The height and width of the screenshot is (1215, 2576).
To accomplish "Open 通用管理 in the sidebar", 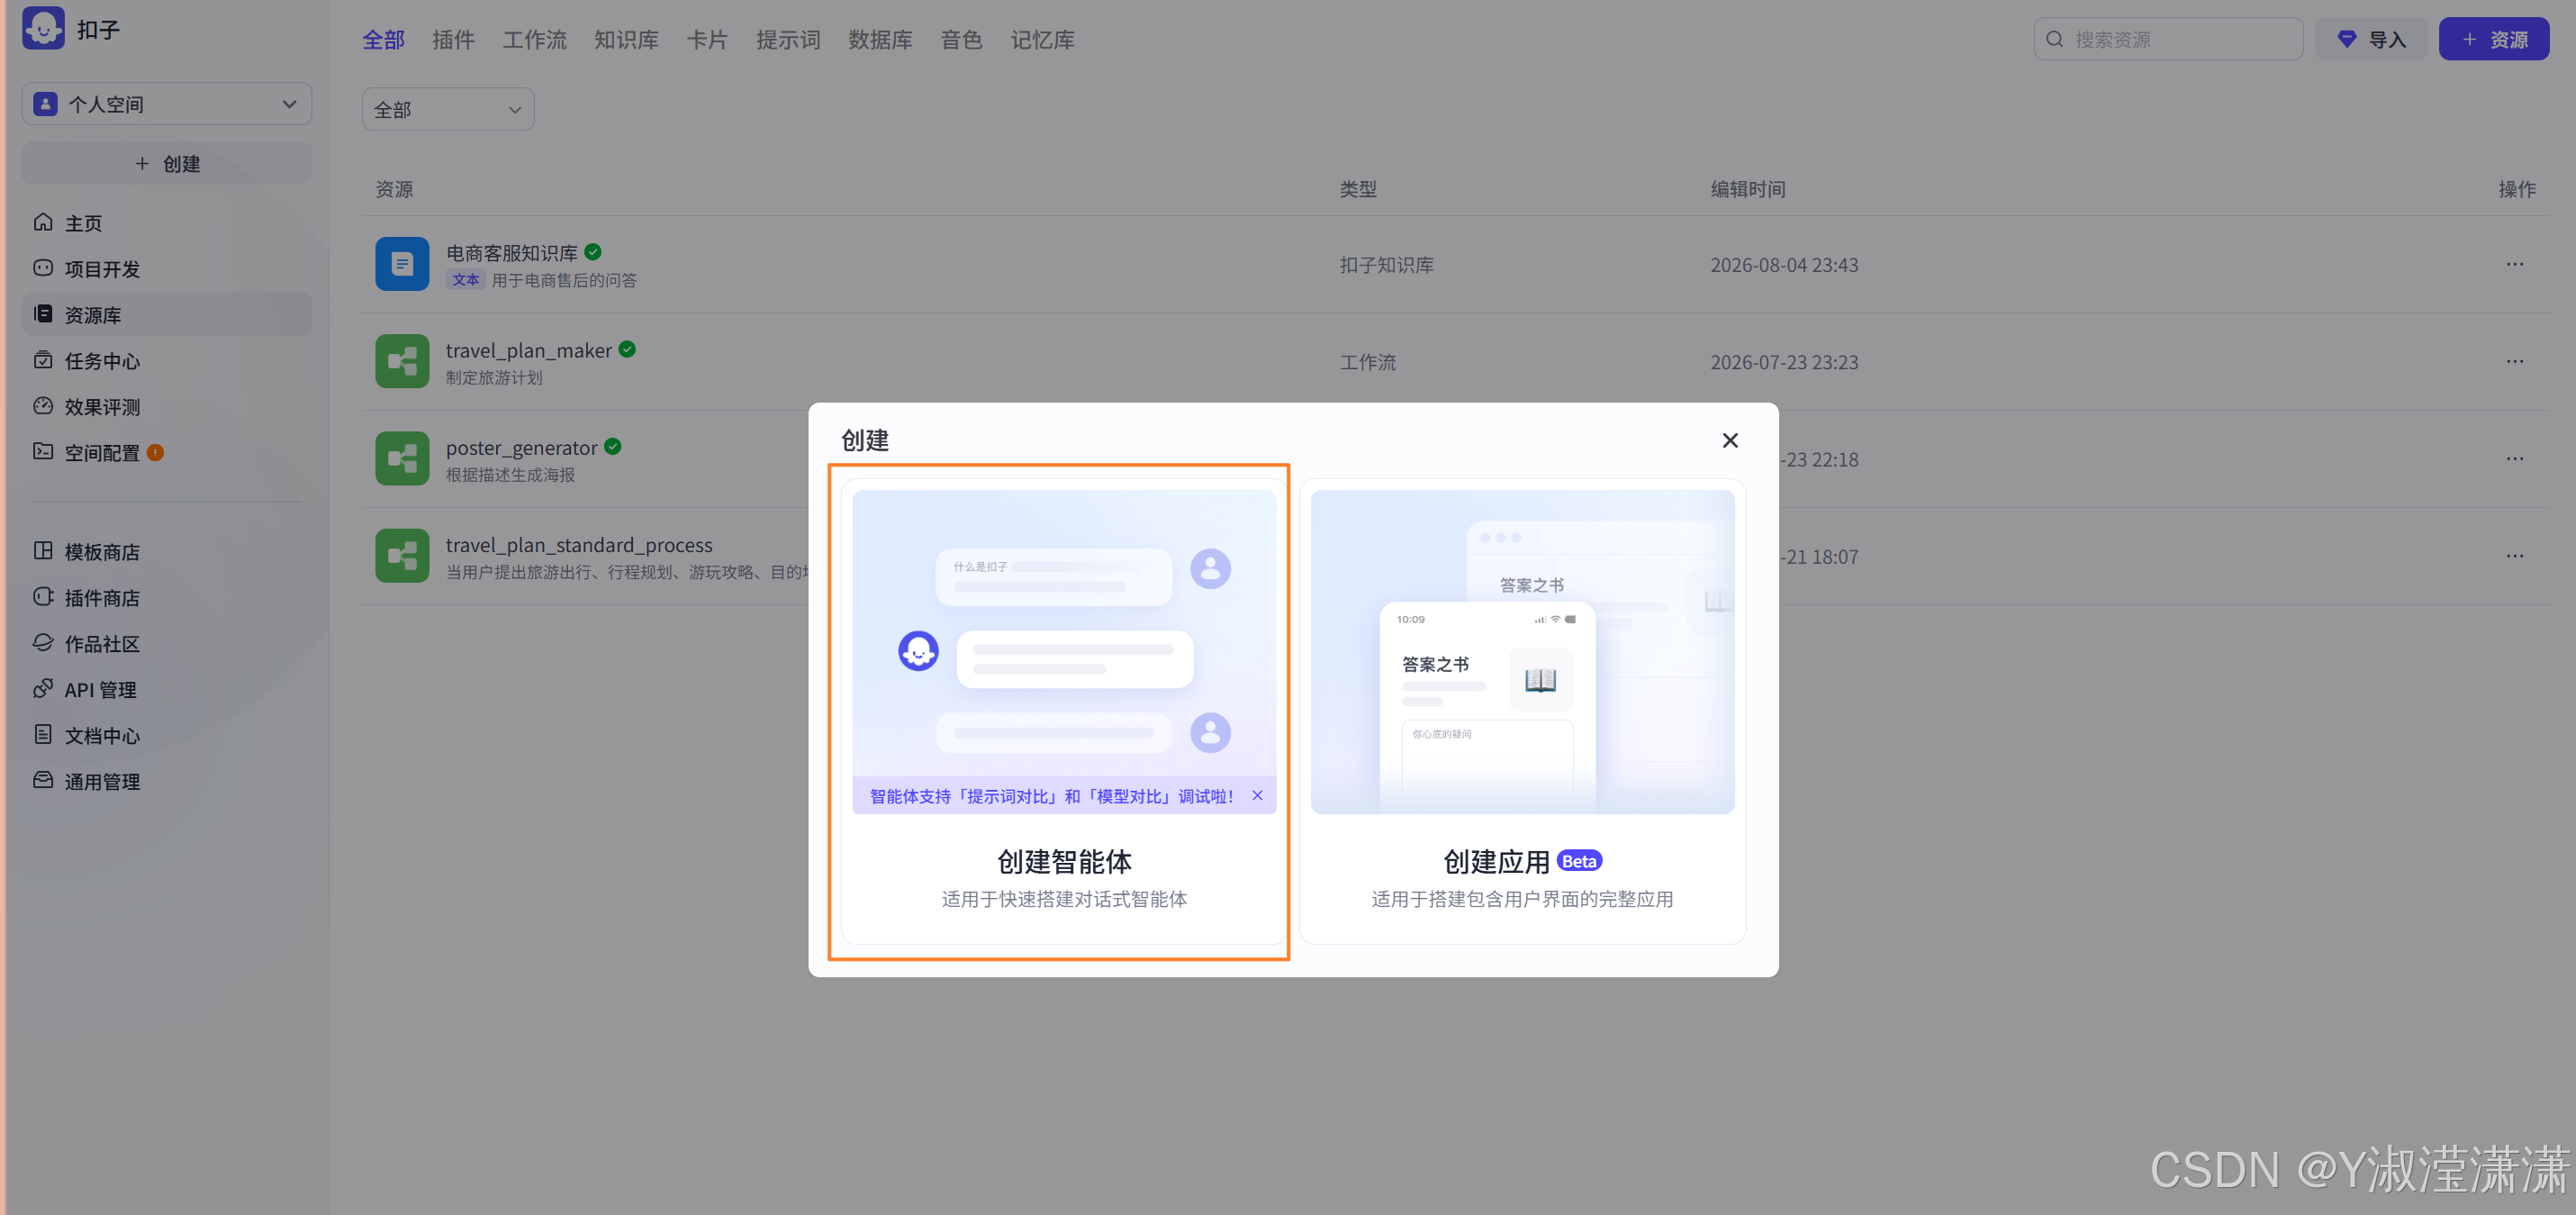I will point(167,782).
